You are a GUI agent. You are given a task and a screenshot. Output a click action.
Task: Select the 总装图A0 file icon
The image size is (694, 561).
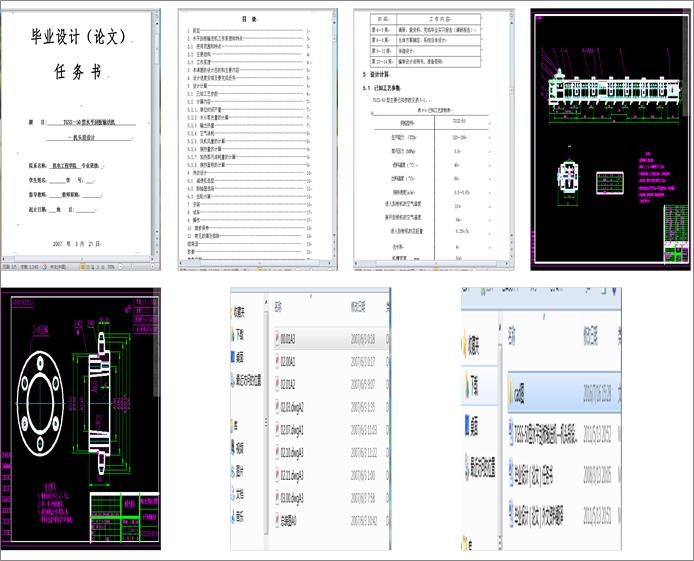[277, 521]
